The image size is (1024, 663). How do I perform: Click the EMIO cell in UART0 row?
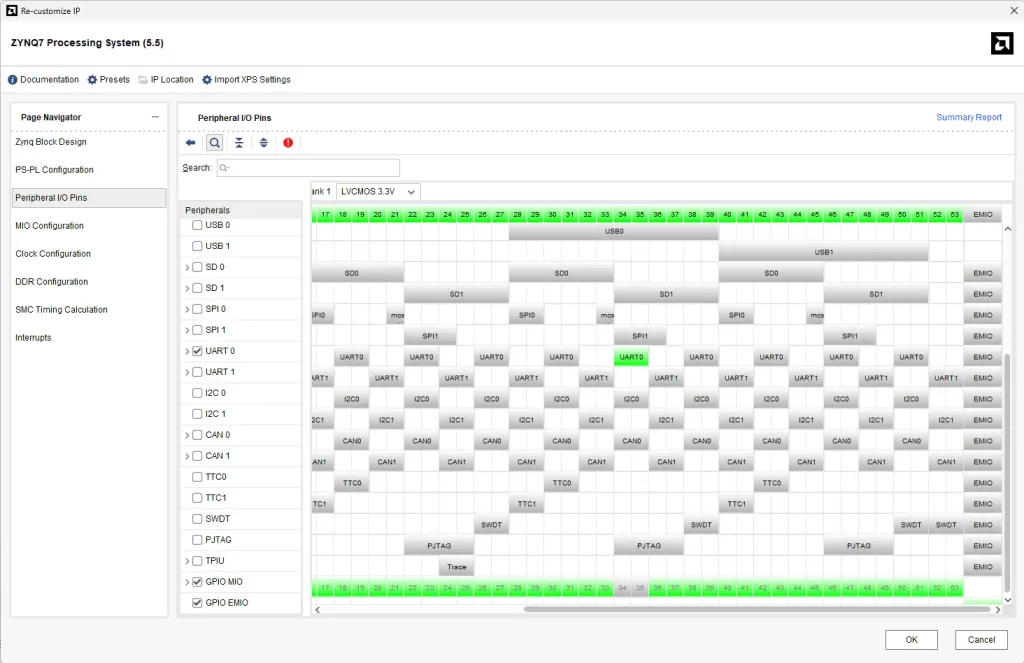pos(982,357)
